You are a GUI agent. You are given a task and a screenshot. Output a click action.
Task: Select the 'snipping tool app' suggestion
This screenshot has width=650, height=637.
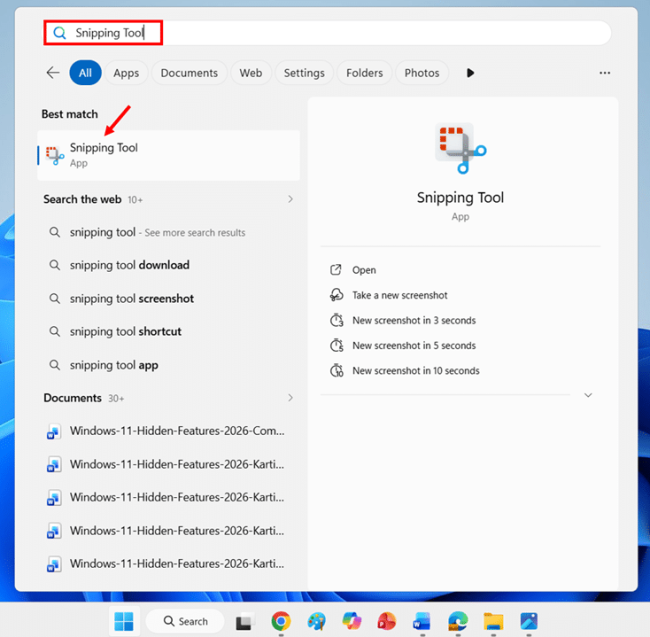(x=168, y=365)
